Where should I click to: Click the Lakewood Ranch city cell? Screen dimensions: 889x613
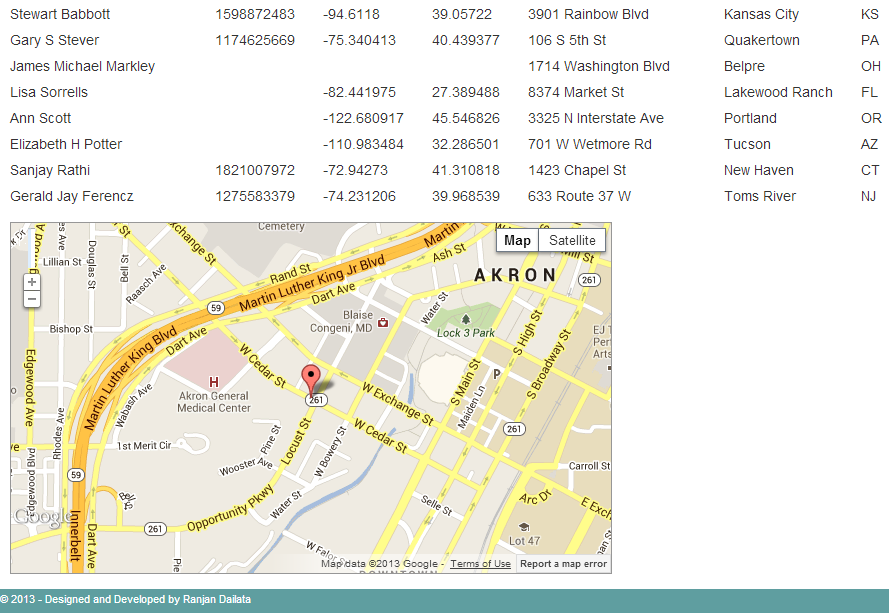(778, 92)
